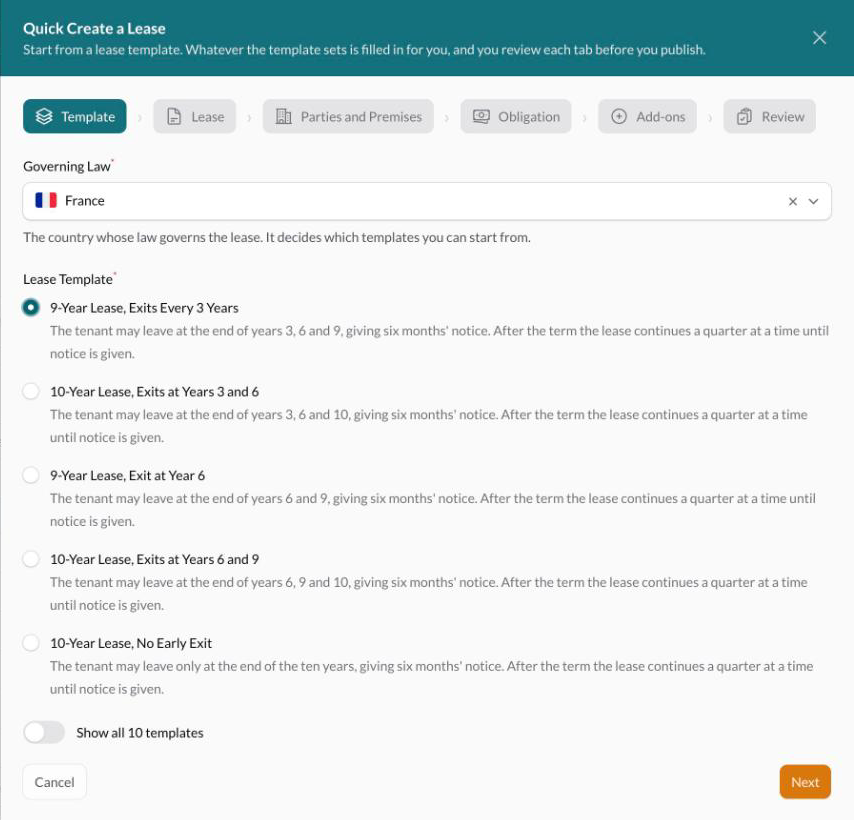This screenshot has height=820, width=854.
Task: Click the Next button
Action: 805,782
